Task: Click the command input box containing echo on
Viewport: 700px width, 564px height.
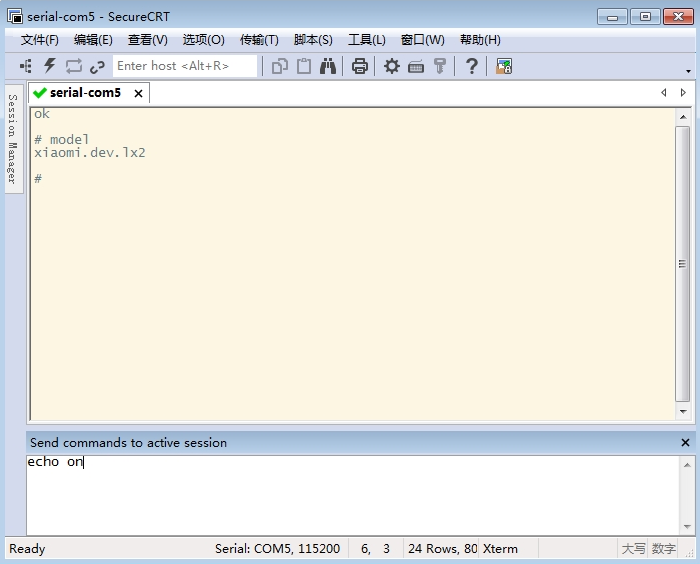Action: point(353,495)
